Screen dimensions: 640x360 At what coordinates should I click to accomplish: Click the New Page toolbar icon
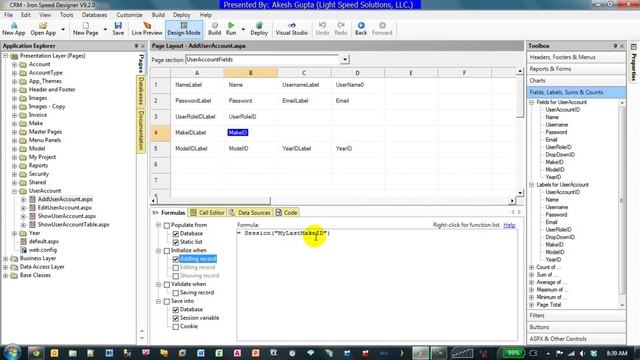(85, 29)
